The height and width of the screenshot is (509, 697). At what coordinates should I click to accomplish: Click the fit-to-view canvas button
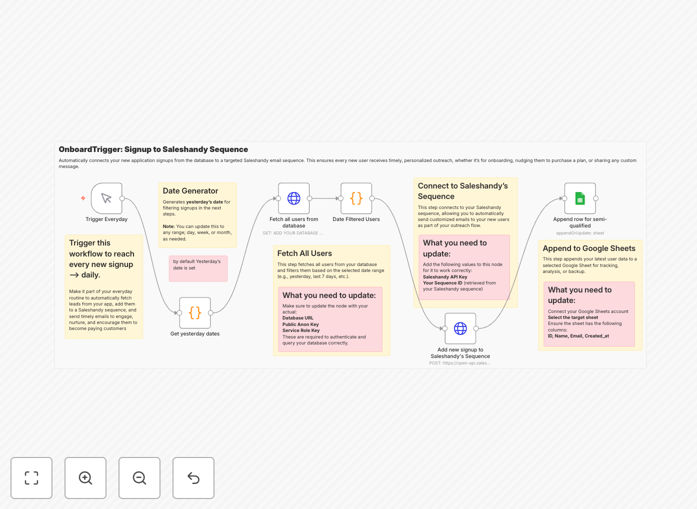(x=32, y=478)
